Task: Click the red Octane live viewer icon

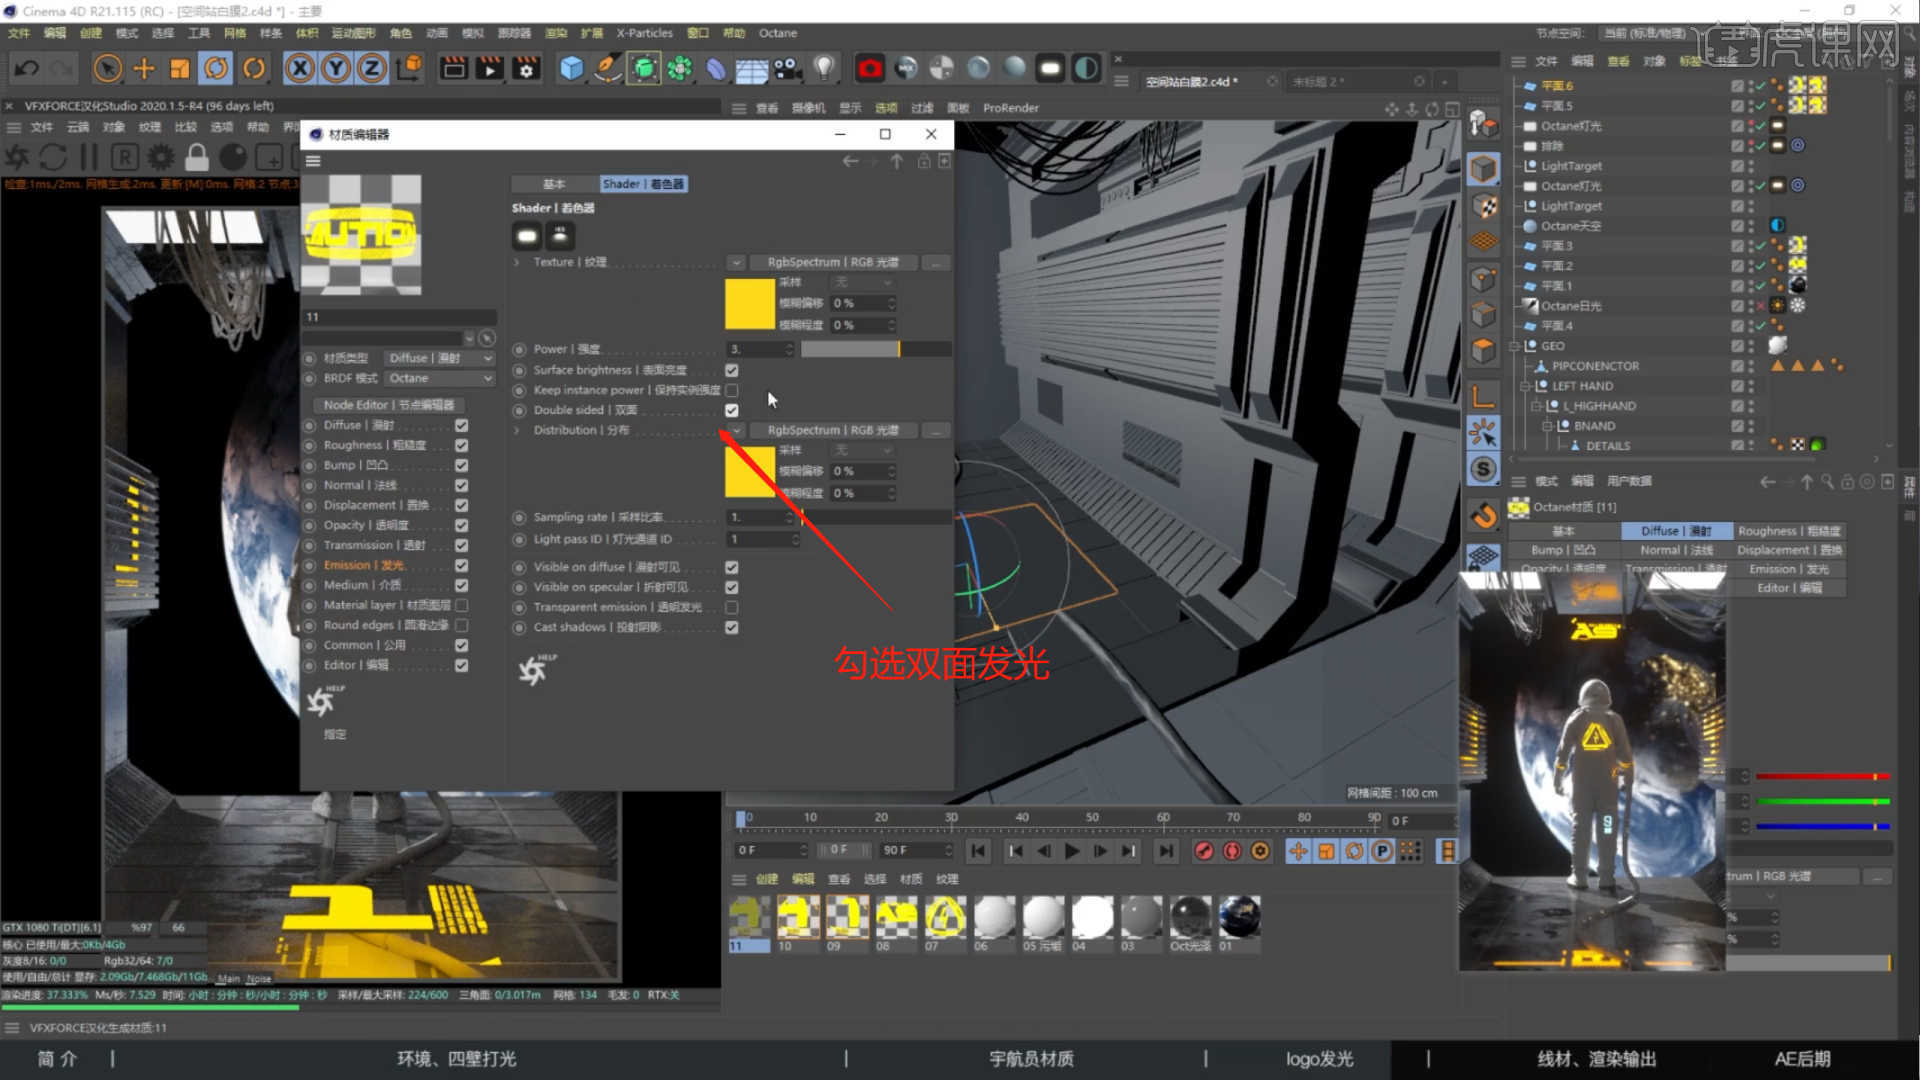Action: point(870,68)
